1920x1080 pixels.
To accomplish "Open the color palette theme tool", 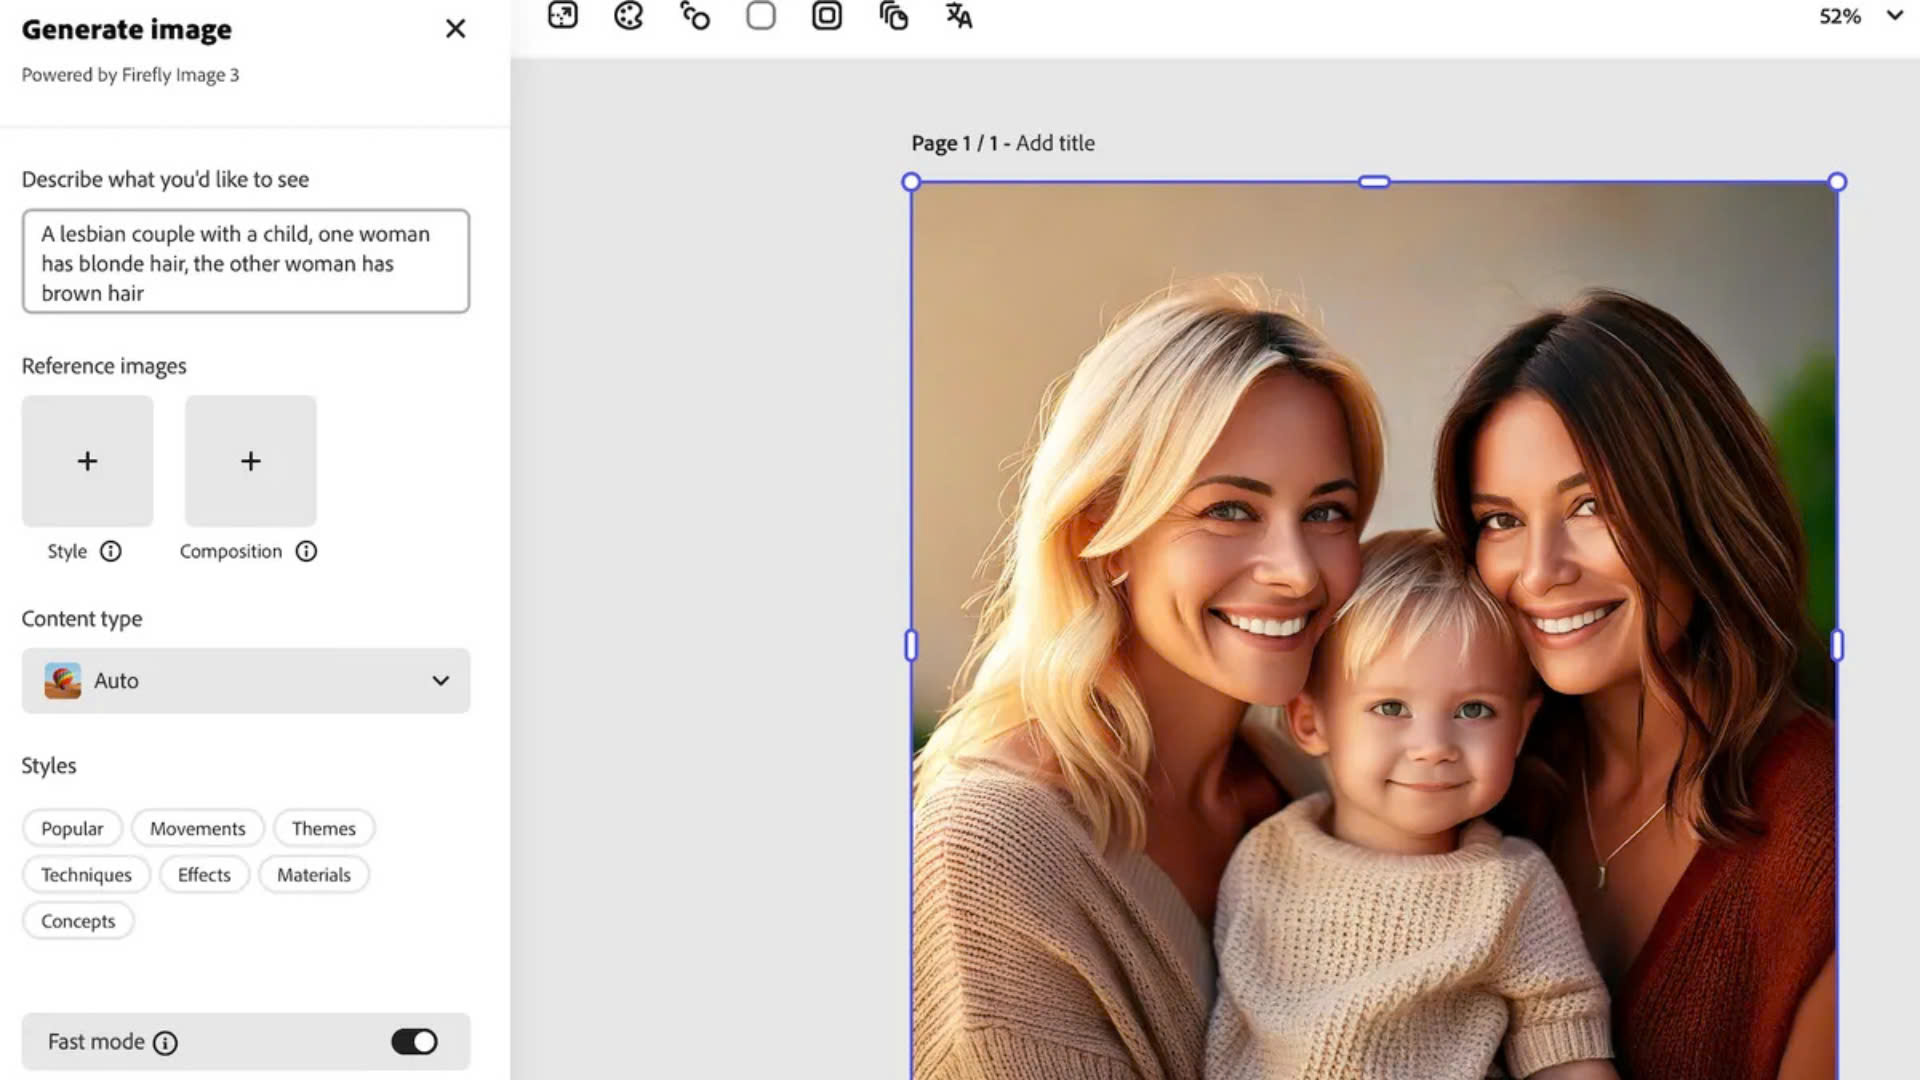I will tap(628, 15).
